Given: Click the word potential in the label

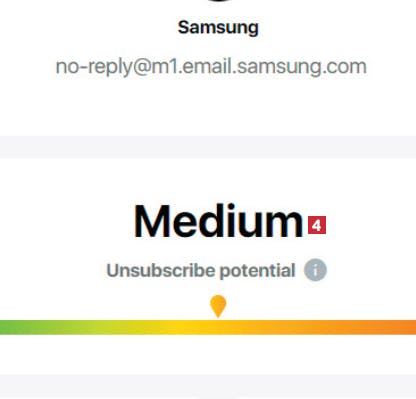Looking at the screenshot, I should 257,270.
